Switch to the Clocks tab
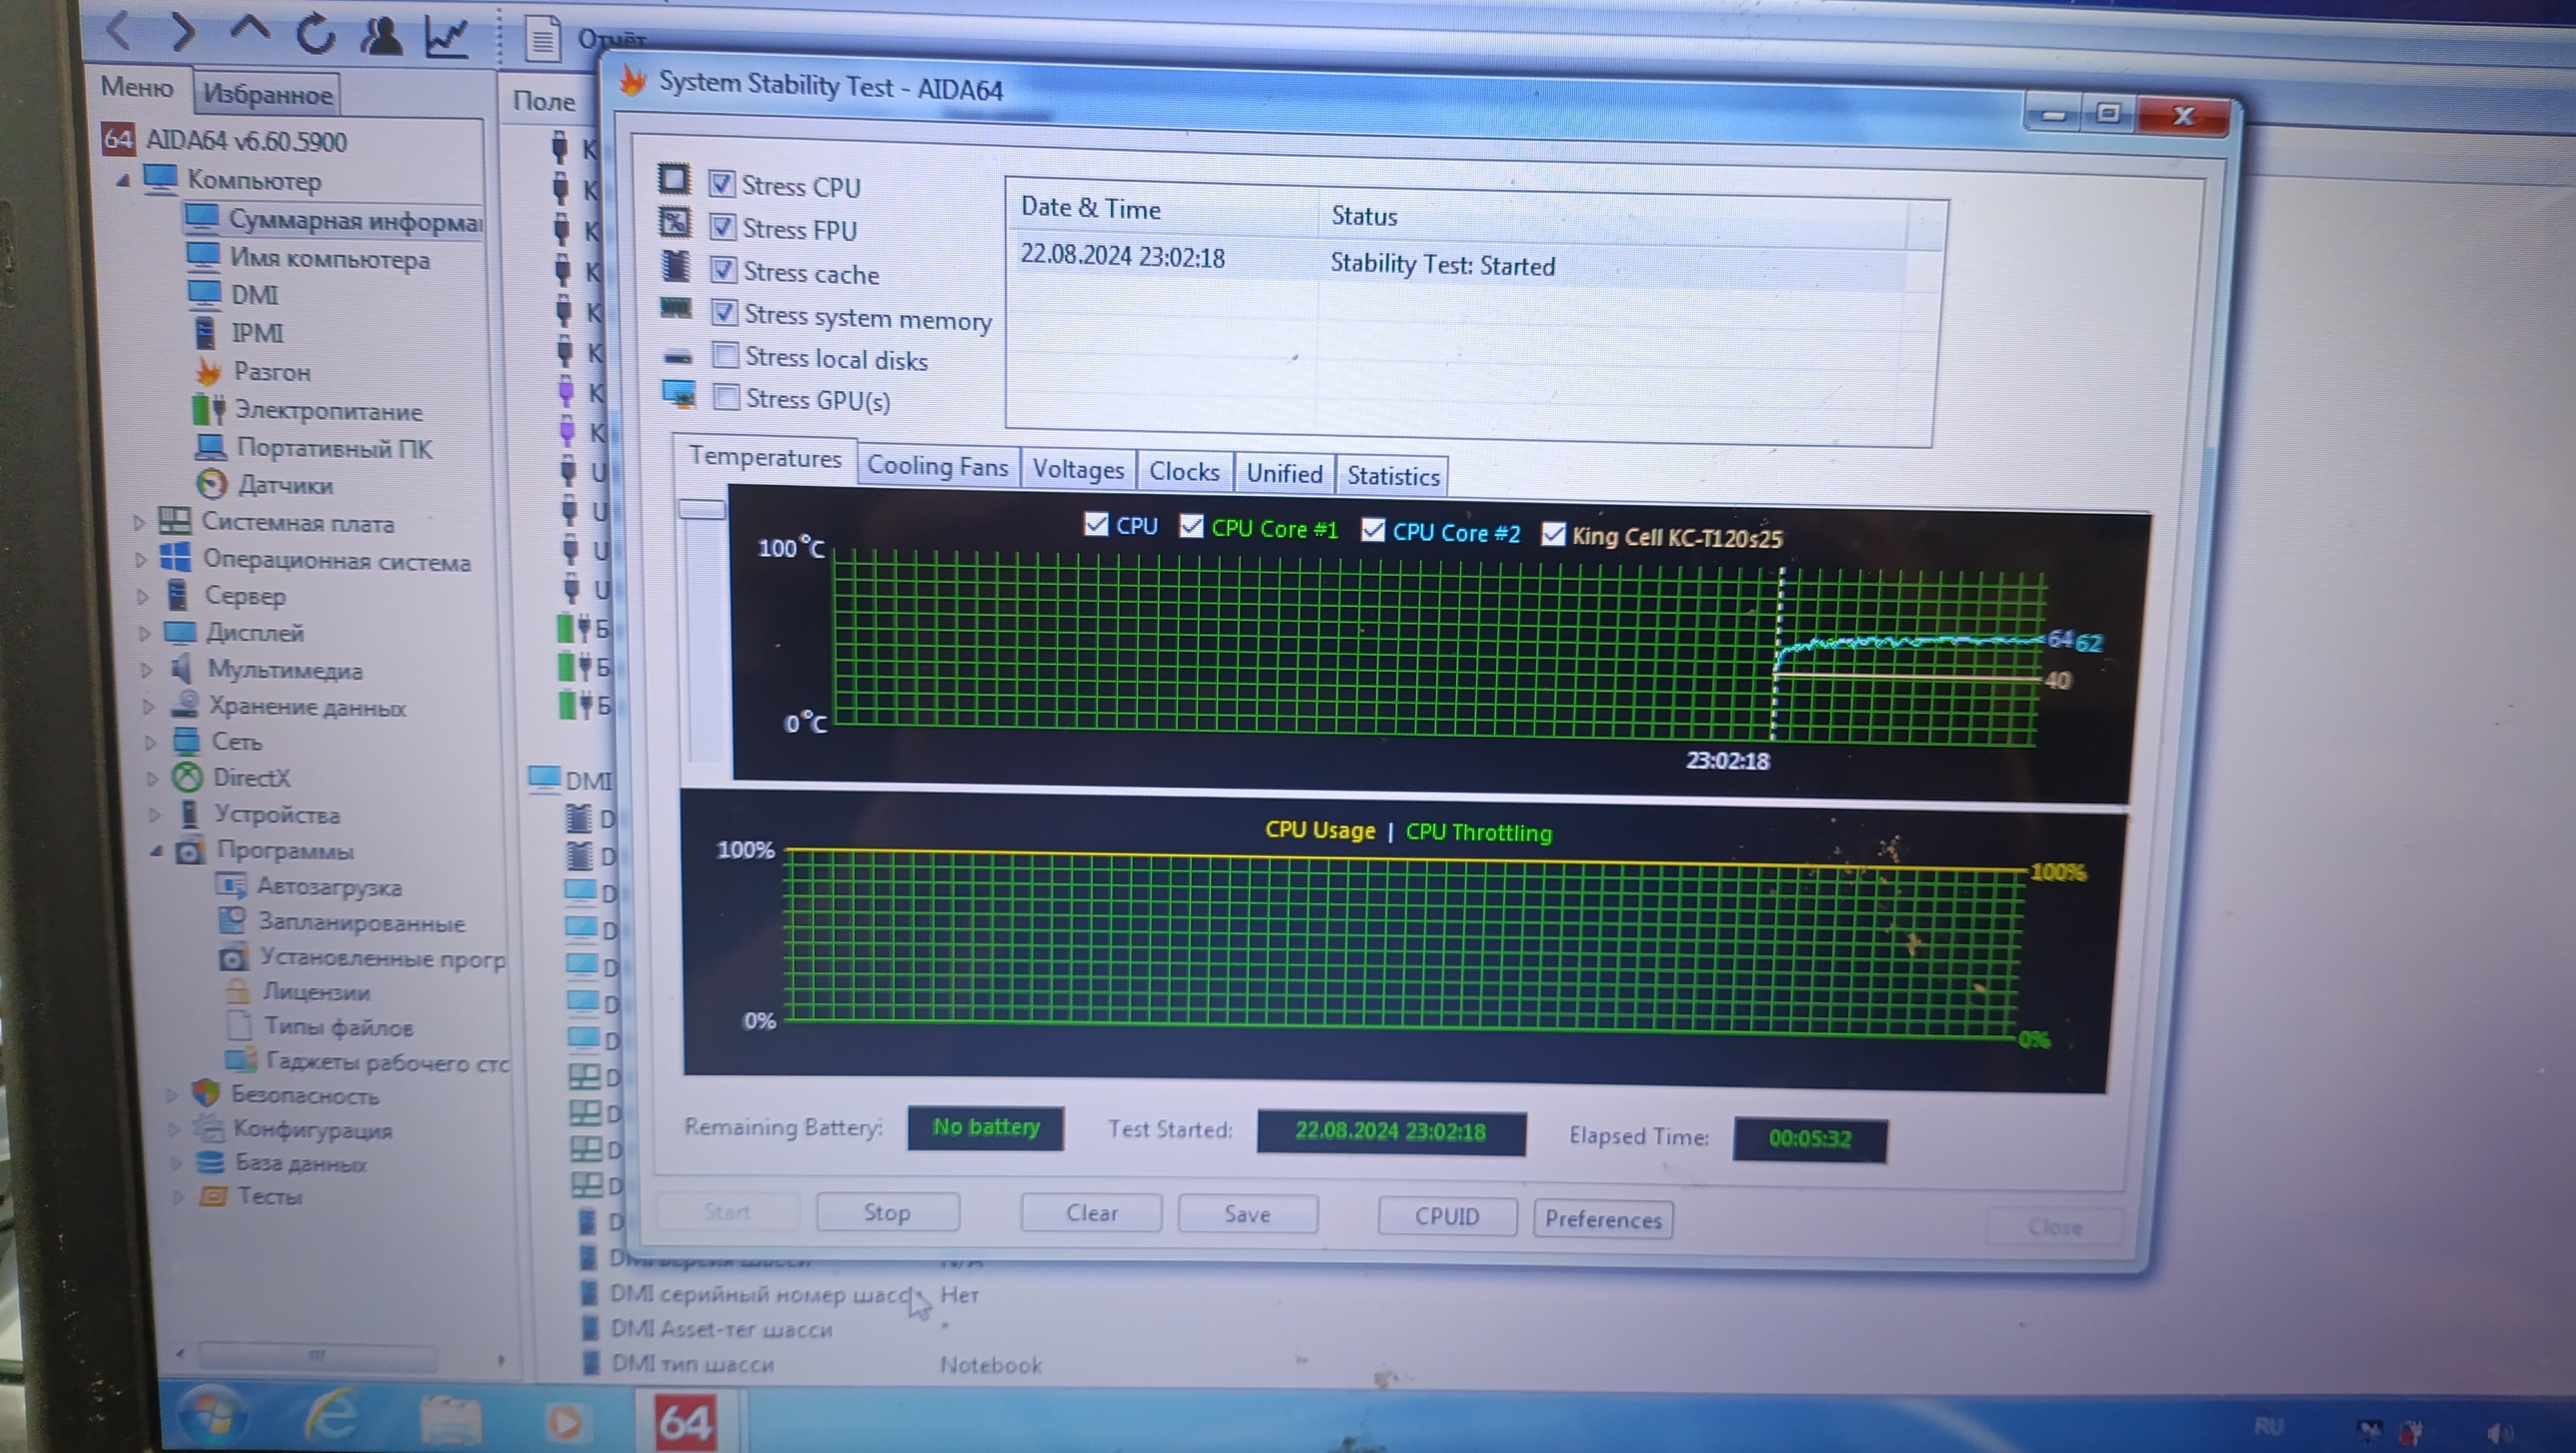2576x1453 pixels. [x=1184, y=472]
